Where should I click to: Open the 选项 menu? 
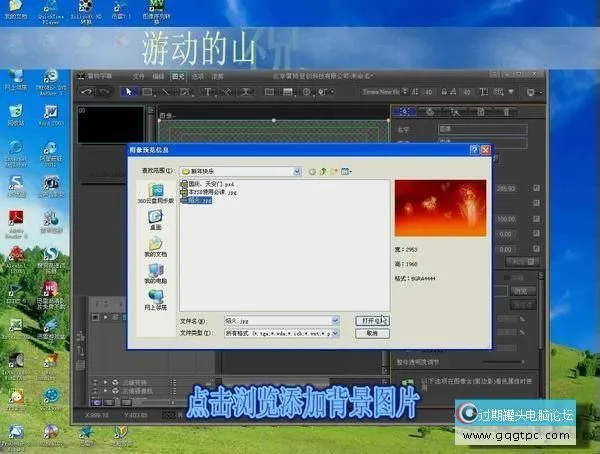[x=197, y=76]
